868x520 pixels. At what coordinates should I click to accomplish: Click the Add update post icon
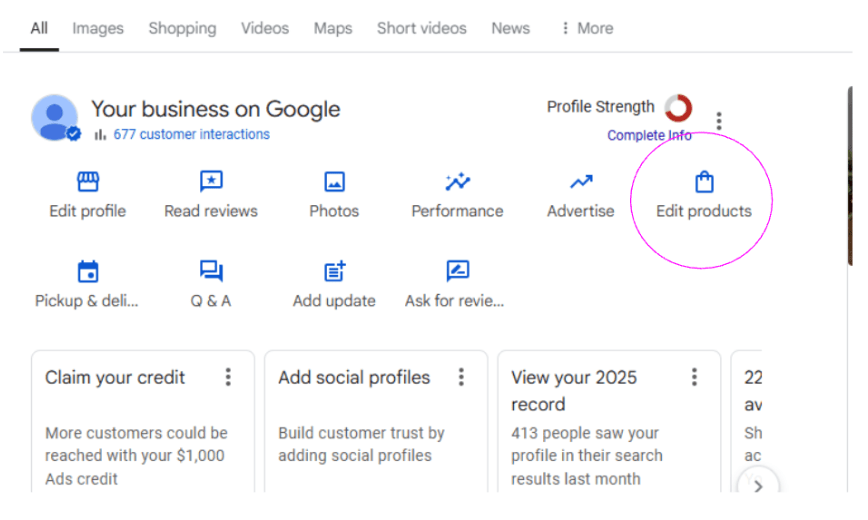pyautogui.click(x=334, y=271)
